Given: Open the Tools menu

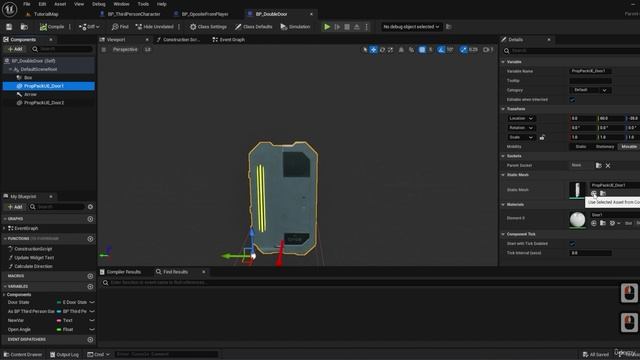Looking at the screenshot, I should pyautogui.click(x=143, y=4).
